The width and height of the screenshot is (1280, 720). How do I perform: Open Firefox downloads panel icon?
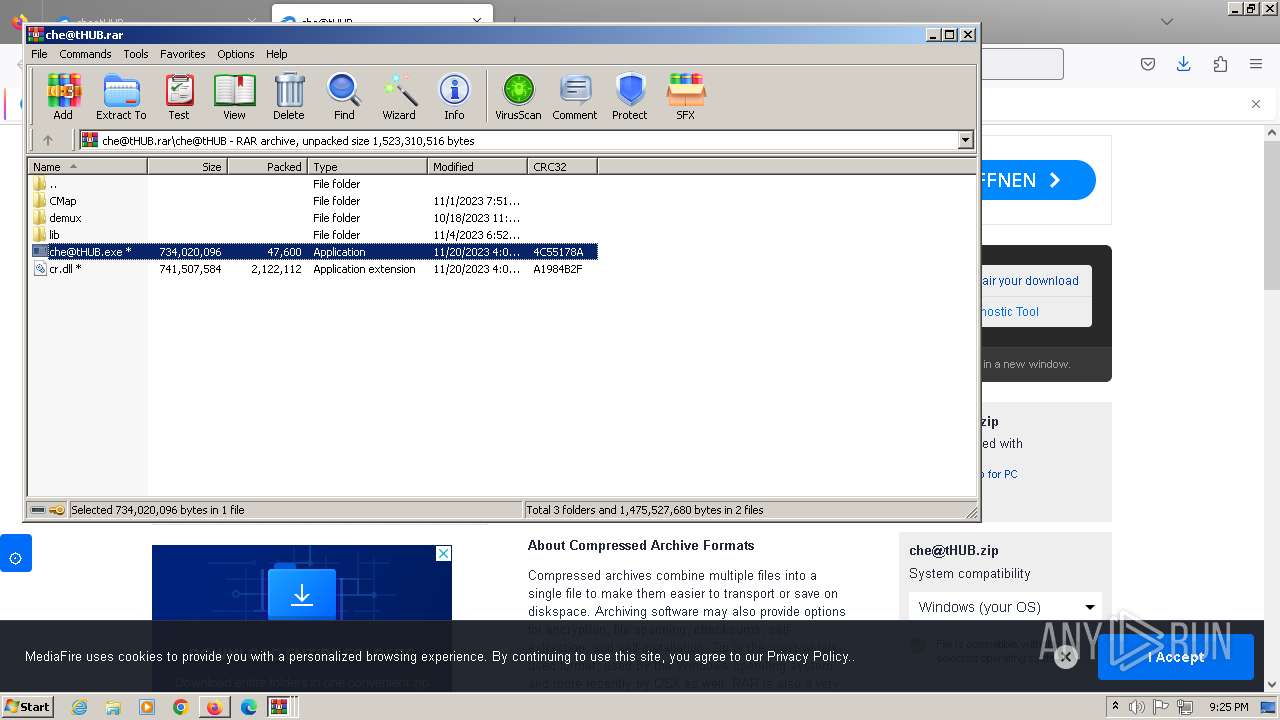(1184, 64)
